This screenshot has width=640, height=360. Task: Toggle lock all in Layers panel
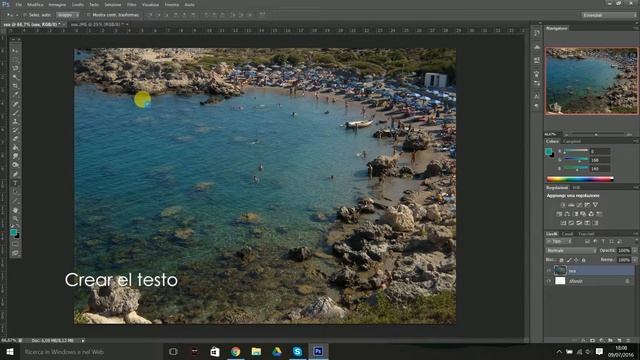583,260
